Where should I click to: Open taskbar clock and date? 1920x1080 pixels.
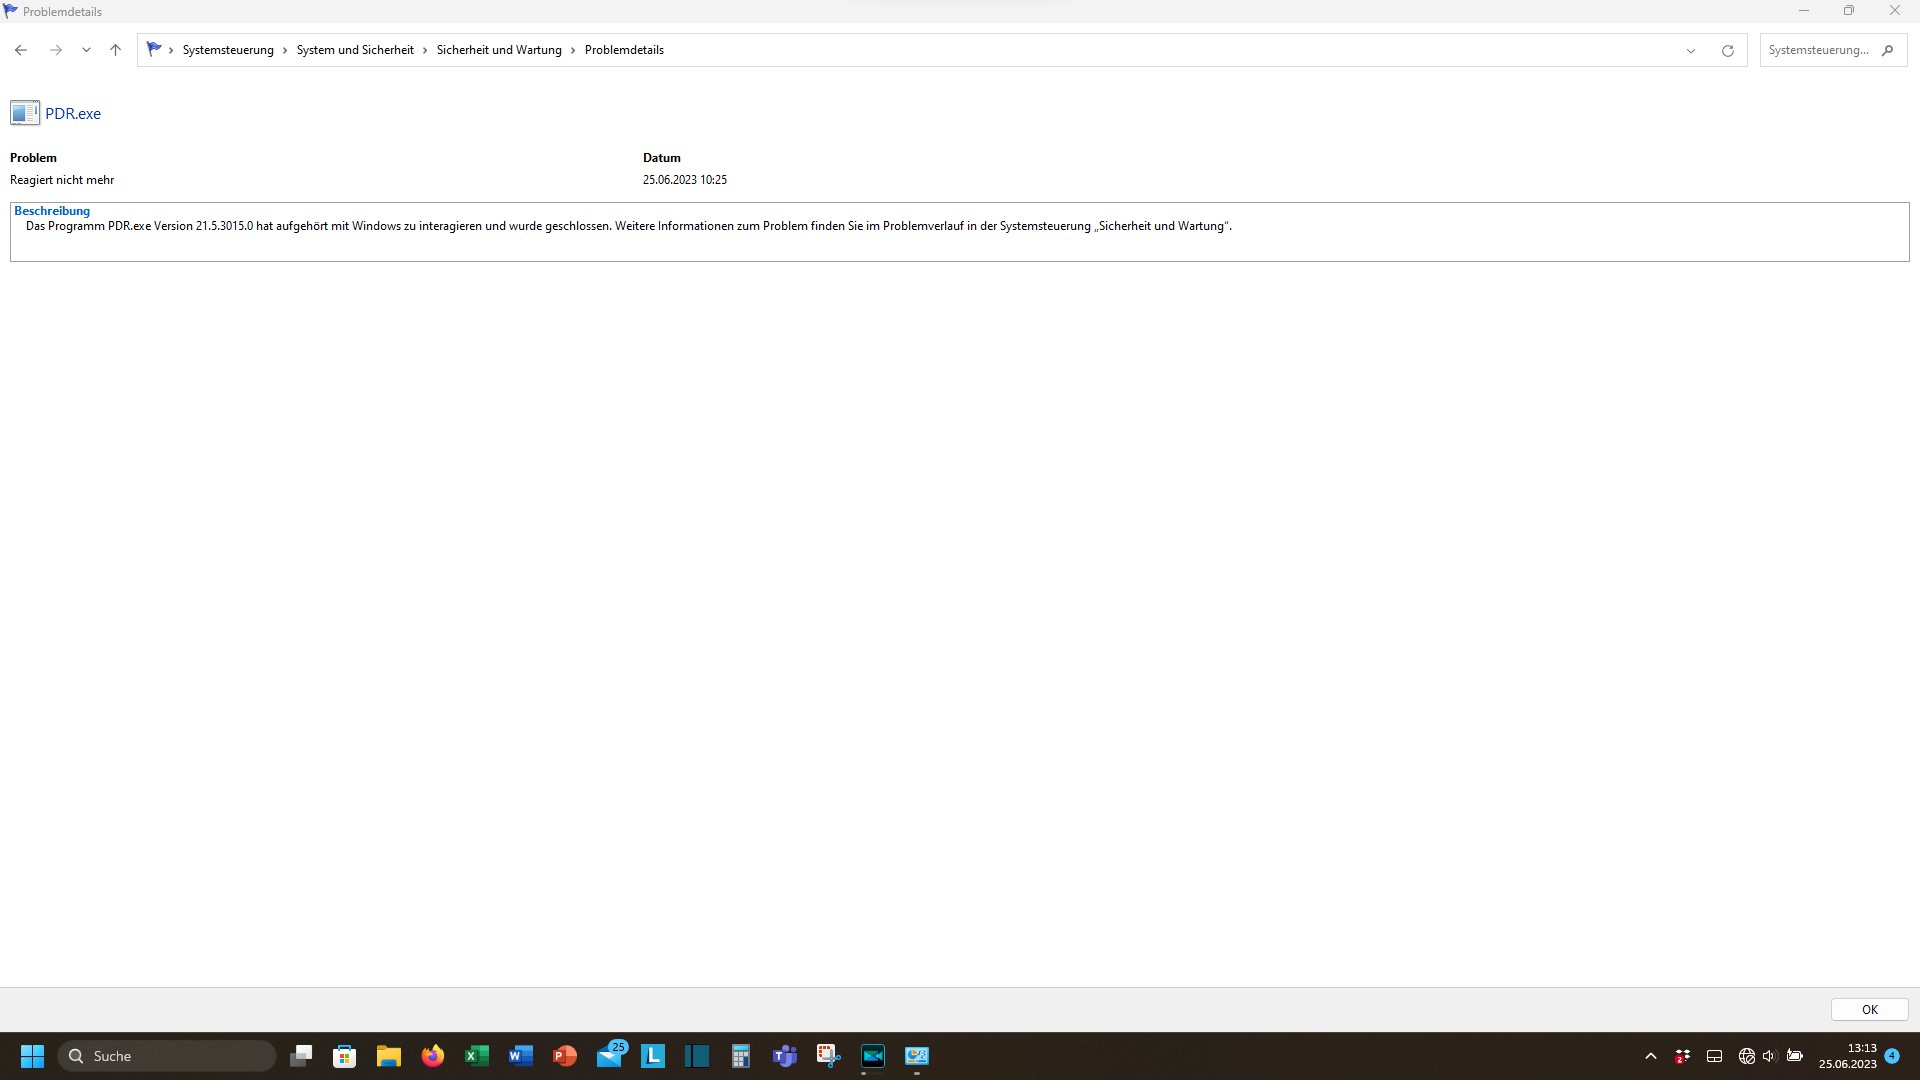[x=1847, y=1056]
